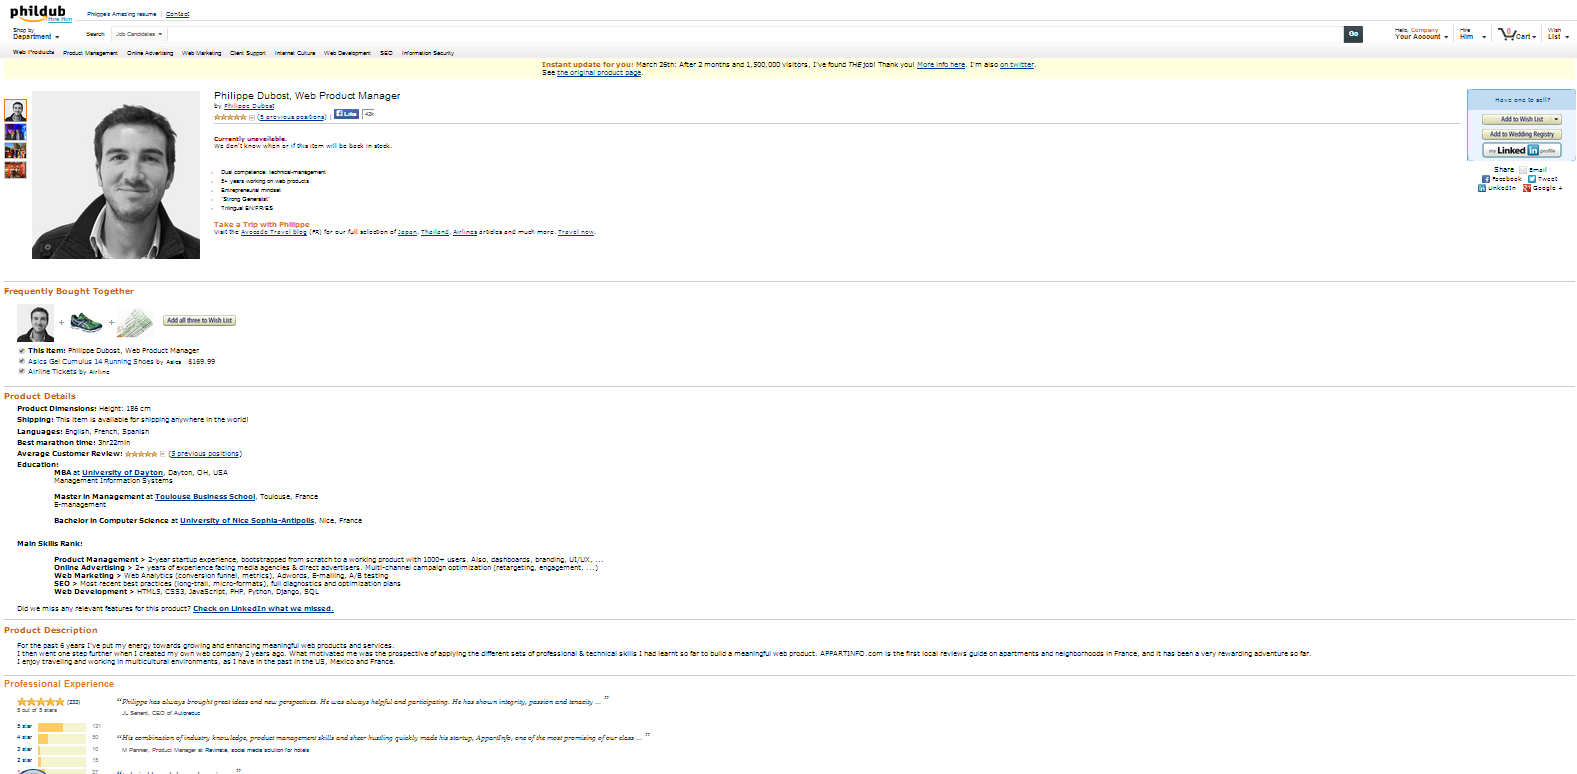Open the Web Development category
1577x774 pixels.
coord(347,53)
